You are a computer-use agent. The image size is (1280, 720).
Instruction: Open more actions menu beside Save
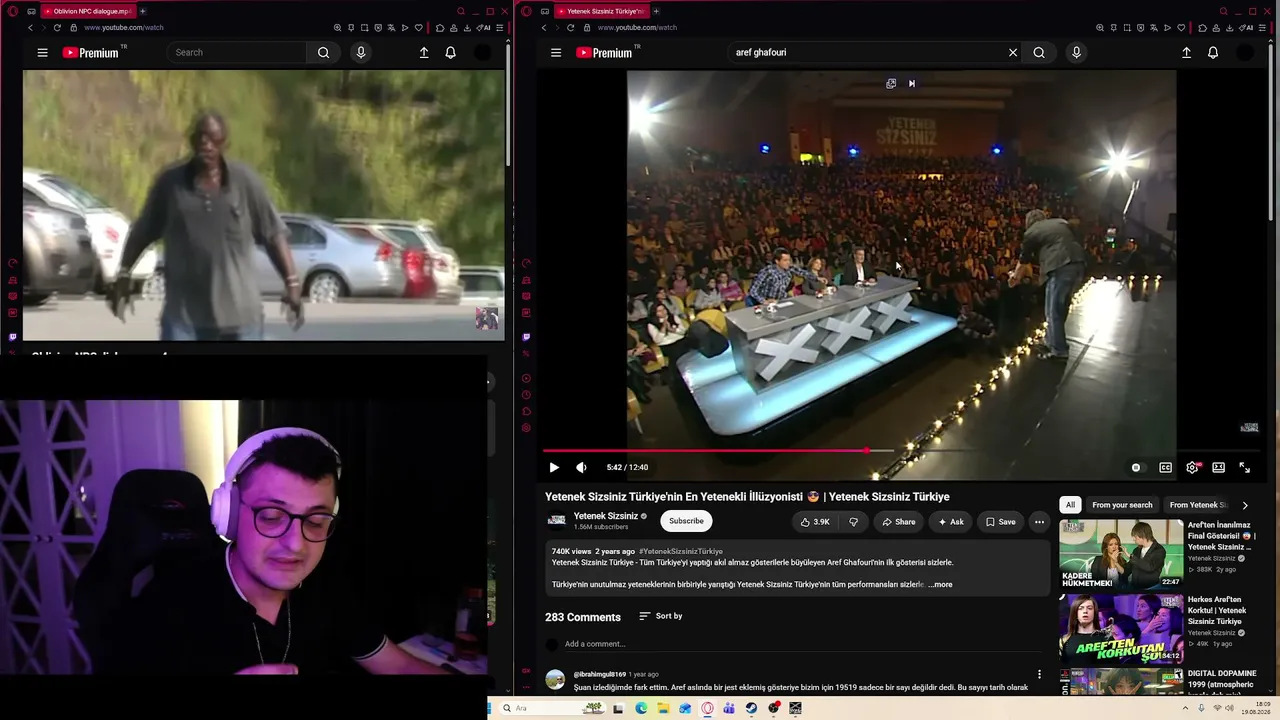(x=1039, y=522)
